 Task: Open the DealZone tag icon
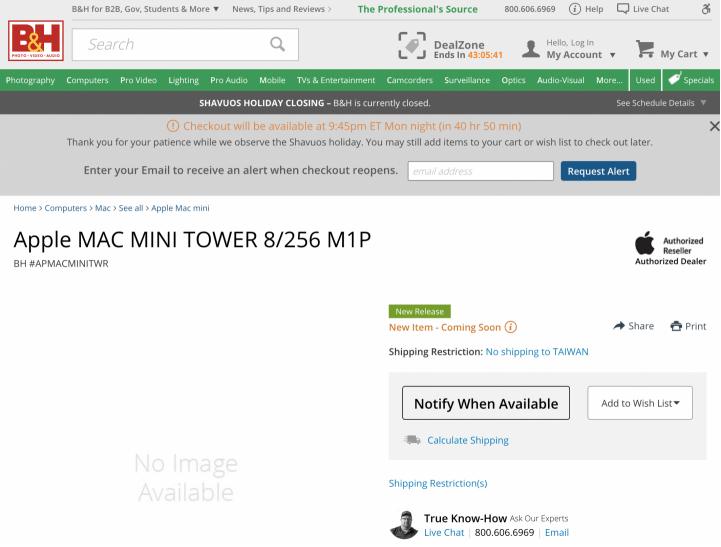pyautogui.click(x=412, y=46)
